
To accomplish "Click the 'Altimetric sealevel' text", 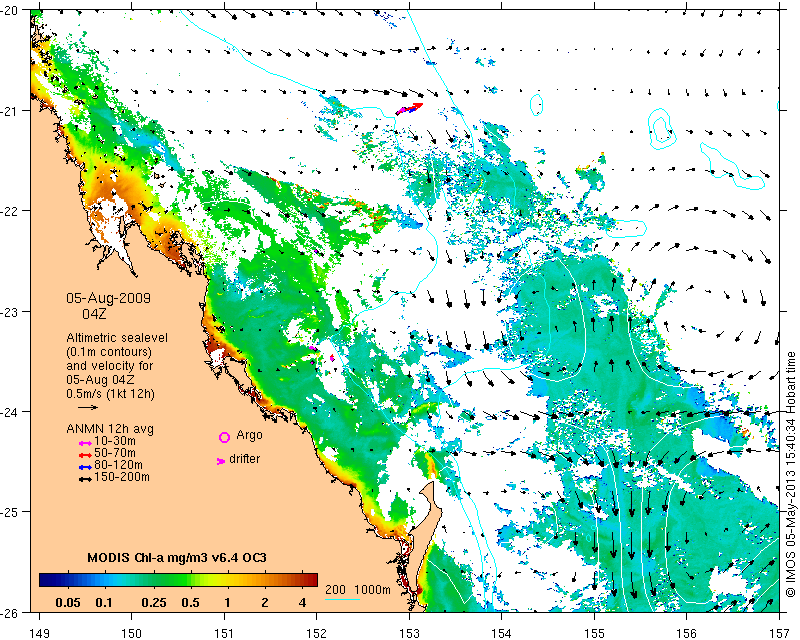I will (117, 338).
